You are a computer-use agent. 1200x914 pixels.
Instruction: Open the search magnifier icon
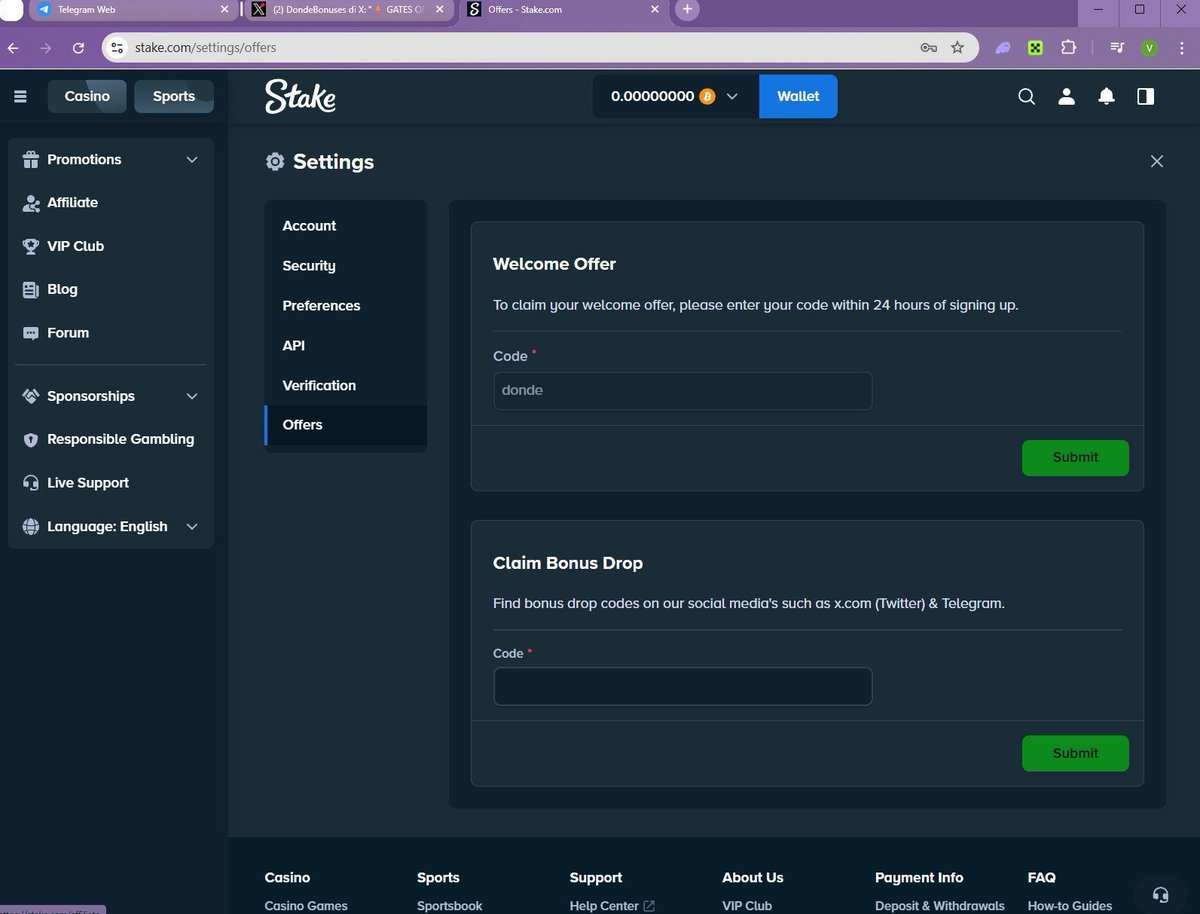pyautogui.click(x=1026, y=96)
